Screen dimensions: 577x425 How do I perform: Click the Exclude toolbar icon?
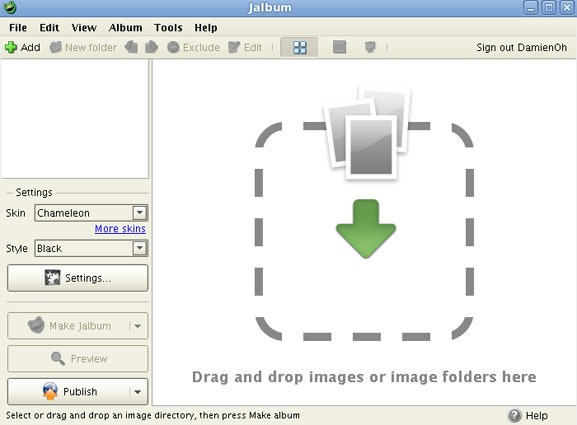point(173,47)
